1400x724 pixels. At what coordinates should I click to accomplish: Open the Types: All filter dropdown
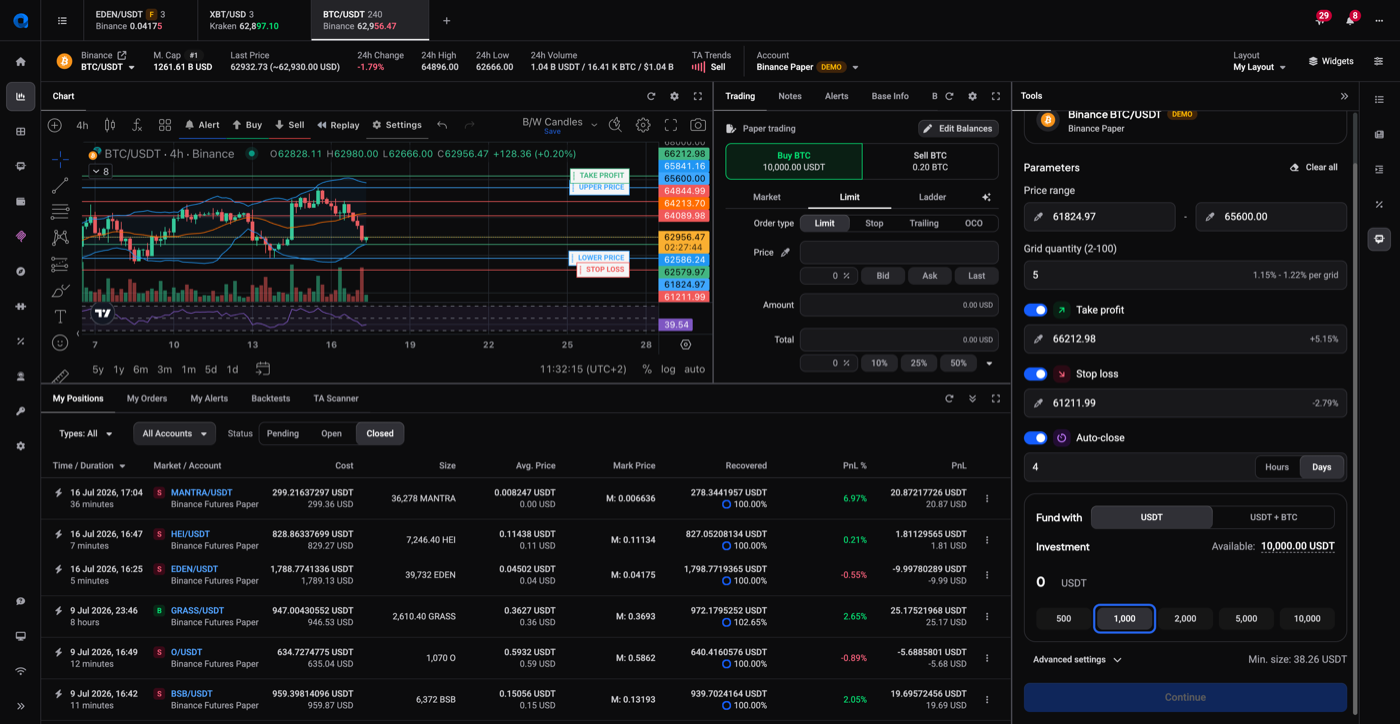click(x=86, y=433)
